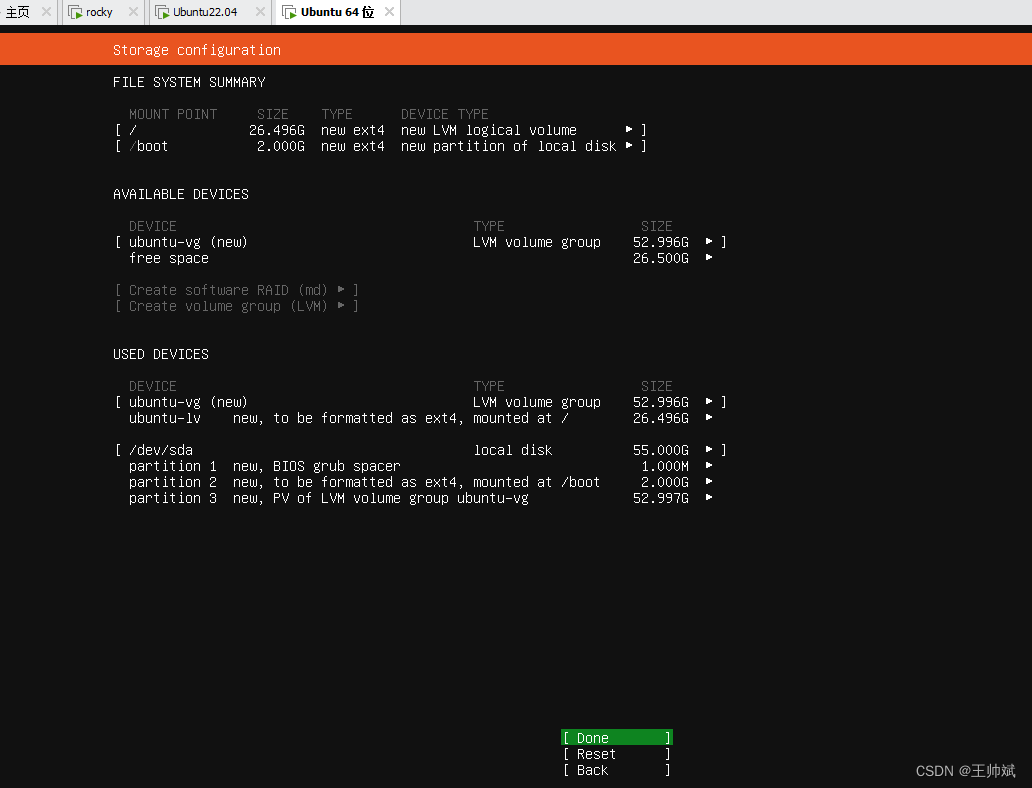Click the Ubuntu22.04 tab VM icon
This screenshot has width=1032, height=788.
163,12
